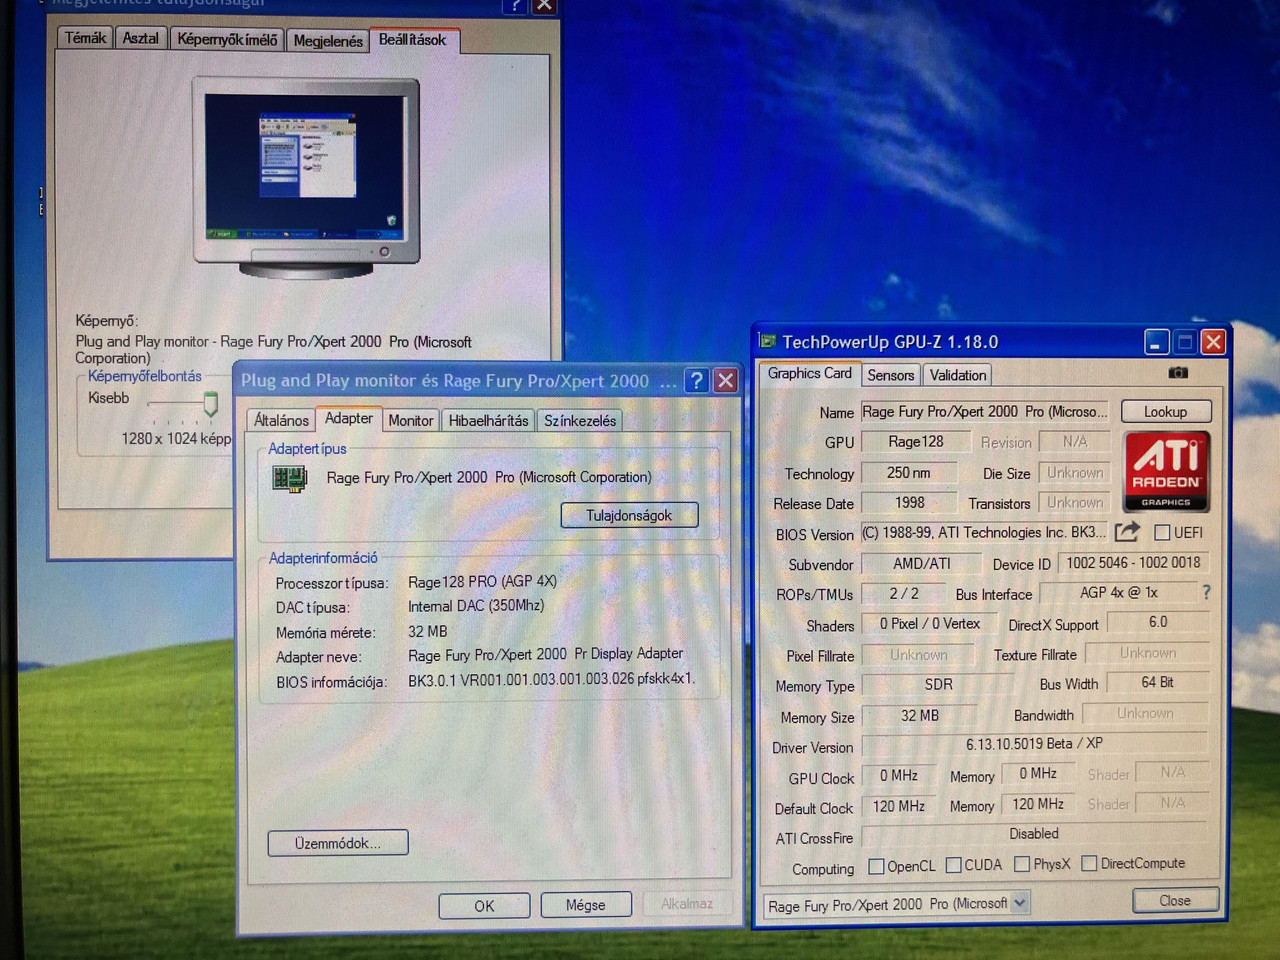Image resolution: width=1280 pixels, height=960 pixels.
Task: Click the Release Date 1998 field
Action: coord(910,503)
